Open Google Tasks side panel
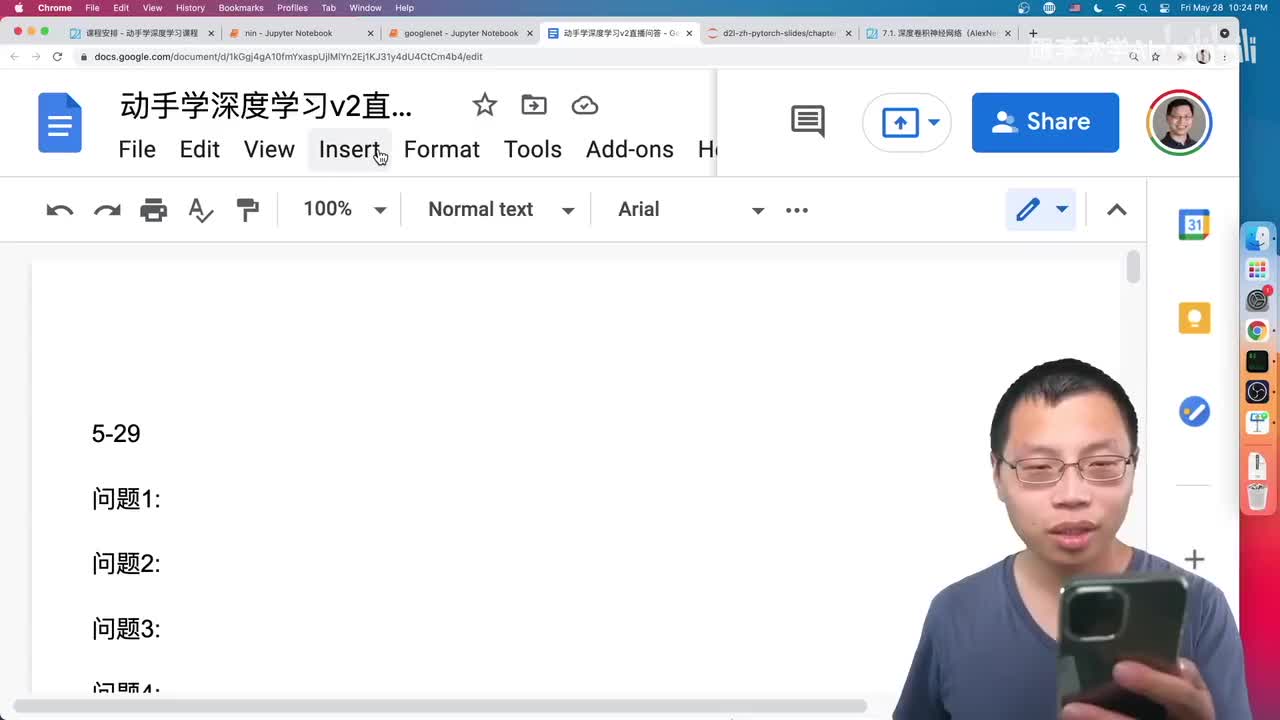The height and width of the screenshot is (720, 1280). (1194, 411)
